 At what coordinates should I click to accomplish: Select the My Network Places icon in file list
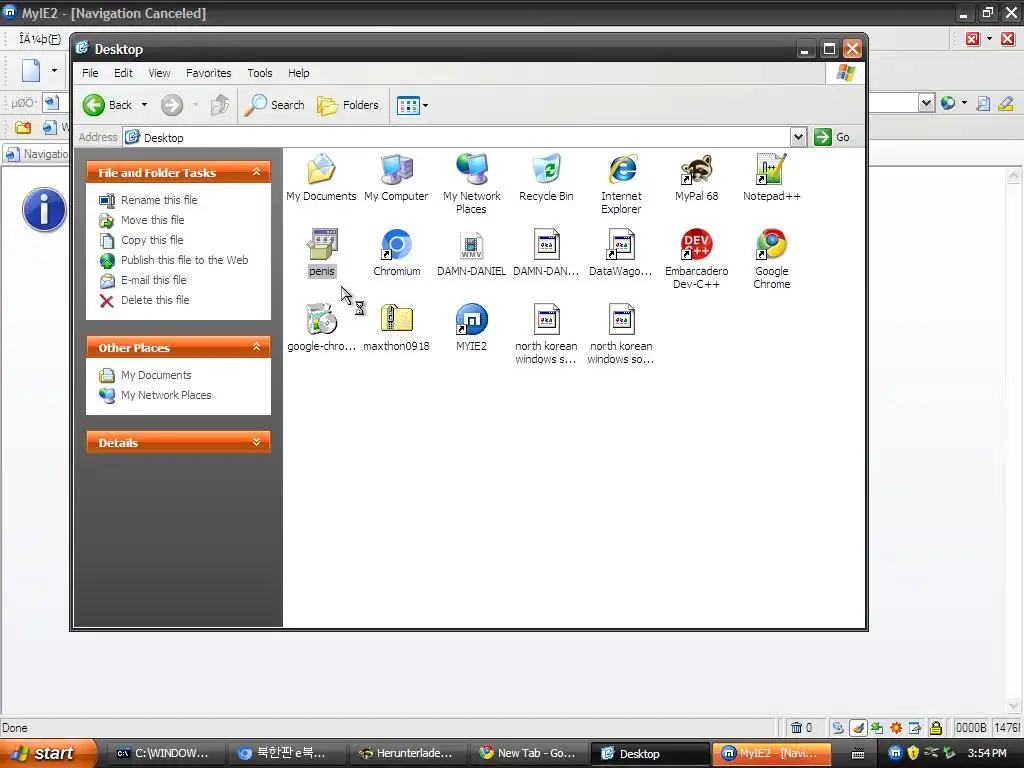472,184
